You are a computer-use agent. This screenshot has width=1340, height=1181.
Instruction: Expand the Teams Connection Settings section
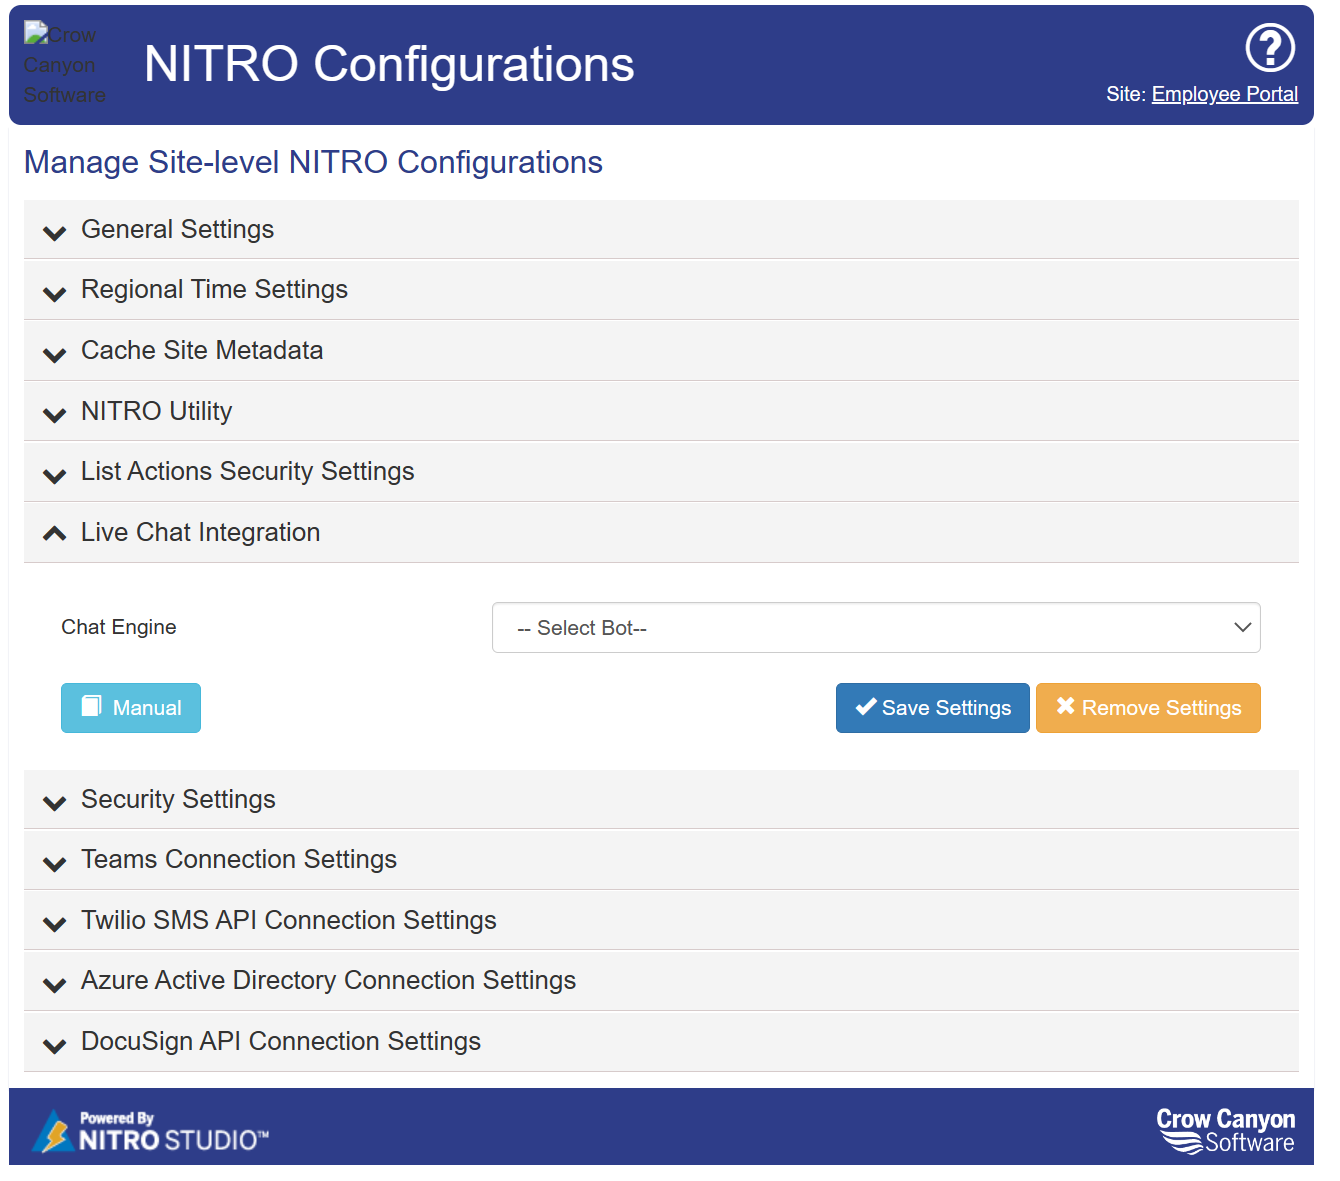point(239,860)
